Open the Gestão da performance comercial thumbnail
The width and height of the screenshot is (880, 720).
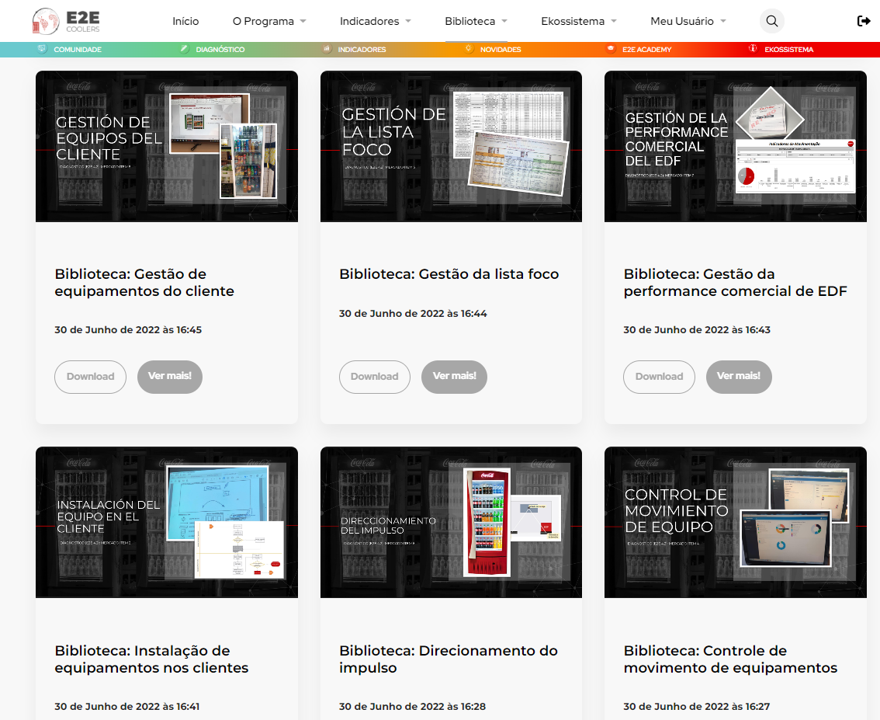coord(735,145)
